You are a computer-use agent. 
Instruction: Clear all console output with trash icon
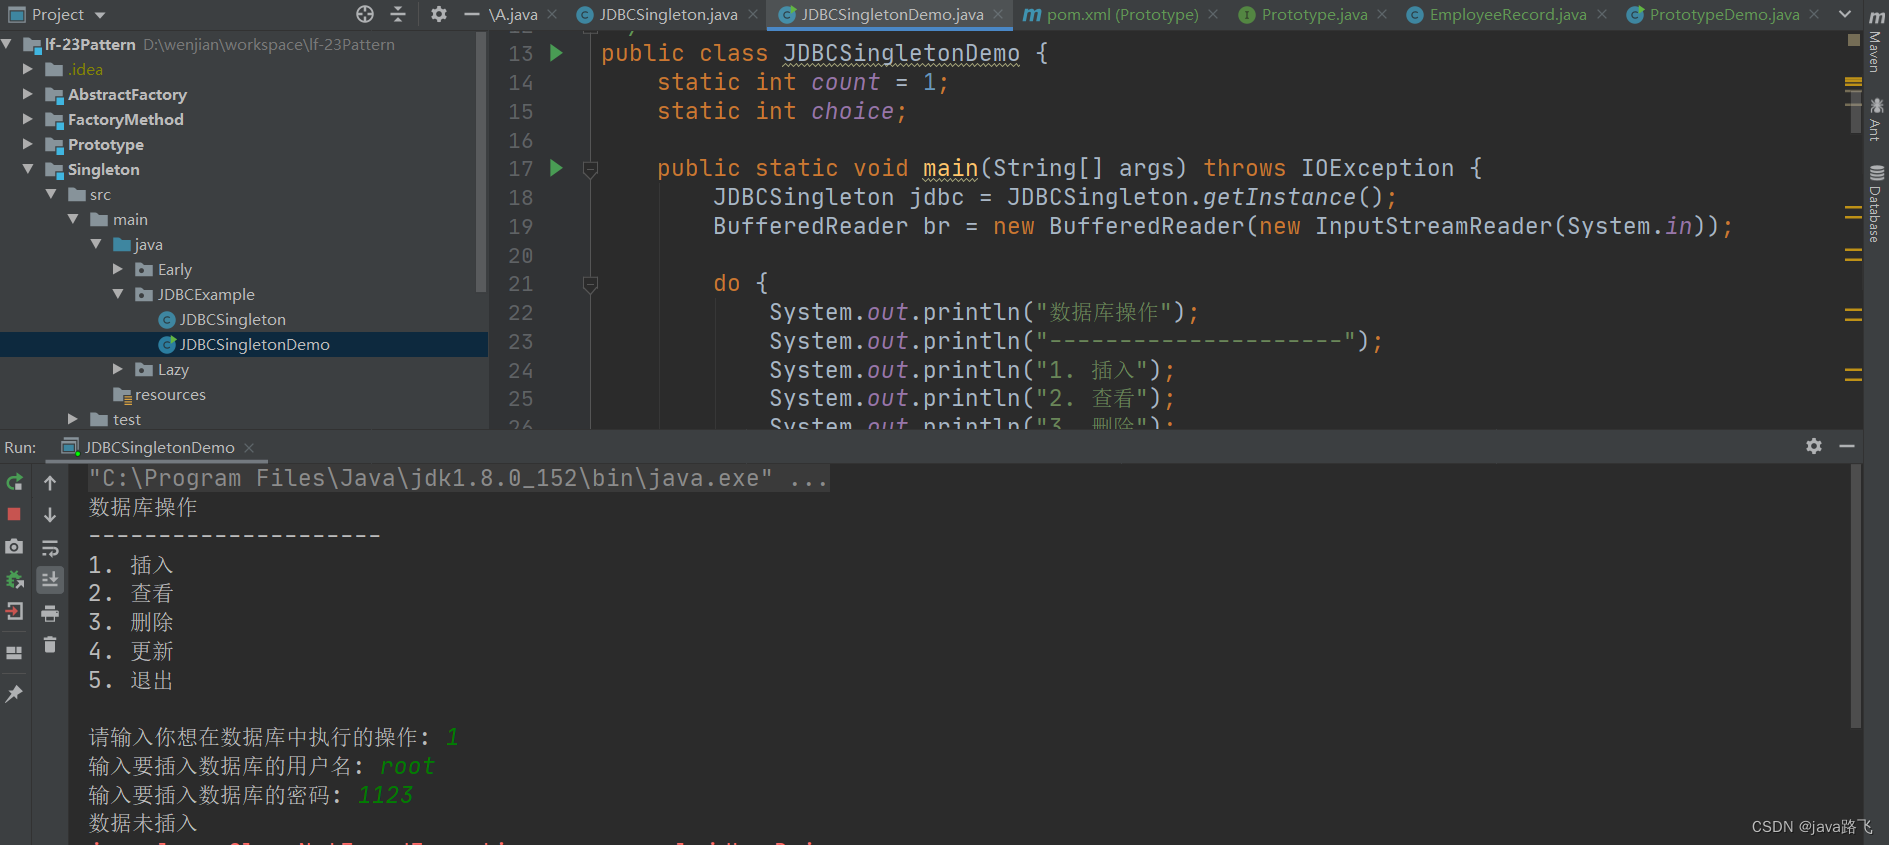point(50,645)
